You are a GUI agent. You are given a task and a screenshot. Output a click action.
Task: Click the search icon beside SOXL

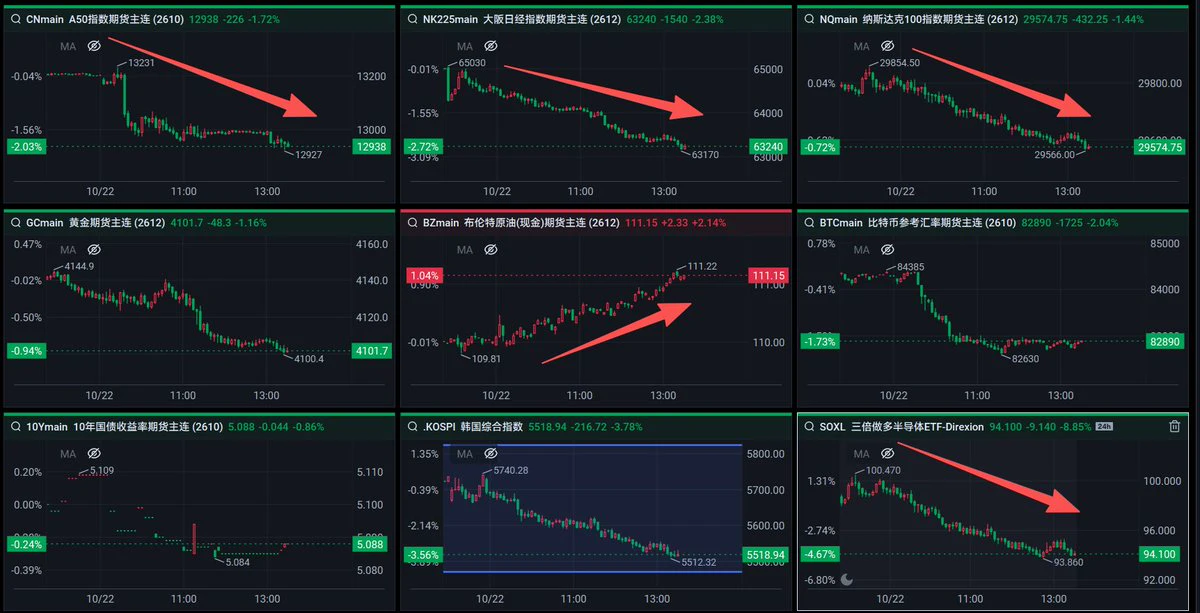coord(808,426)
